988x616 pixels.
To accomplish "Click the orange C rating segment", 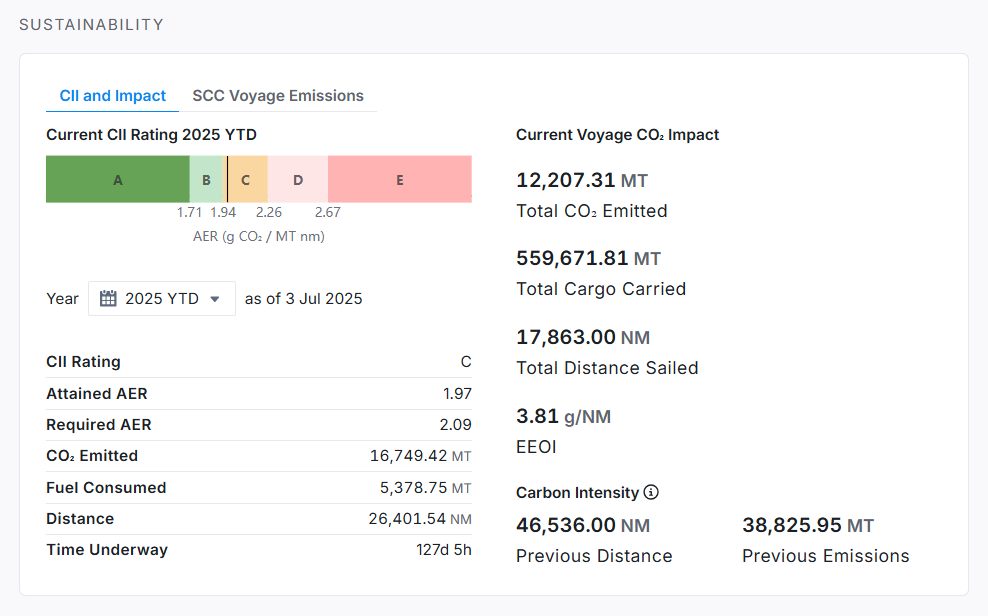I will (247, 180).
